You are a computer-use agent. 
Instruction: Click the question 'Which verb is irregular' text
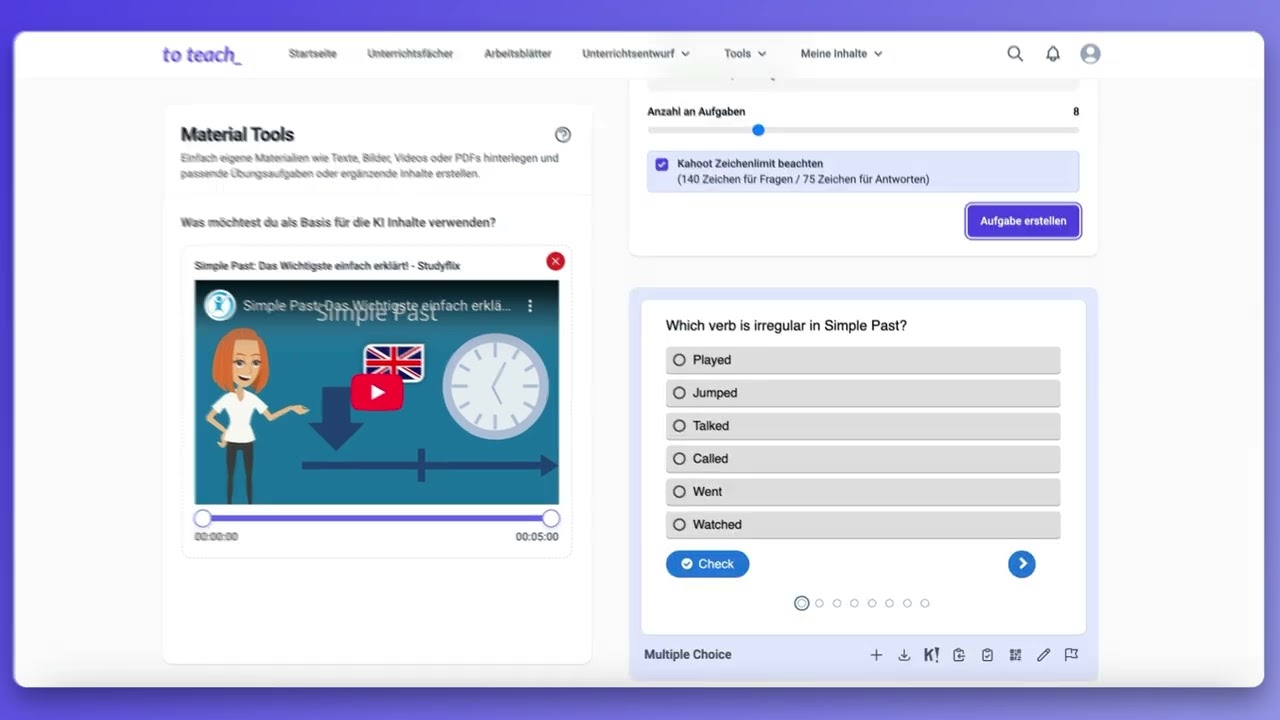coord(786,326)
